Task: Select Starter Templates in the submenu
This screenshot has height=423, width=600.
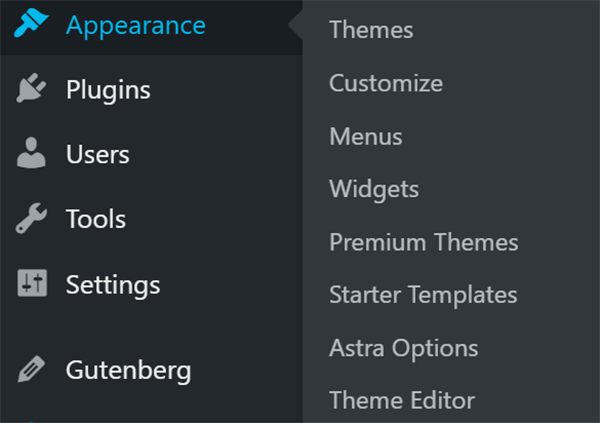Action: 423,296
